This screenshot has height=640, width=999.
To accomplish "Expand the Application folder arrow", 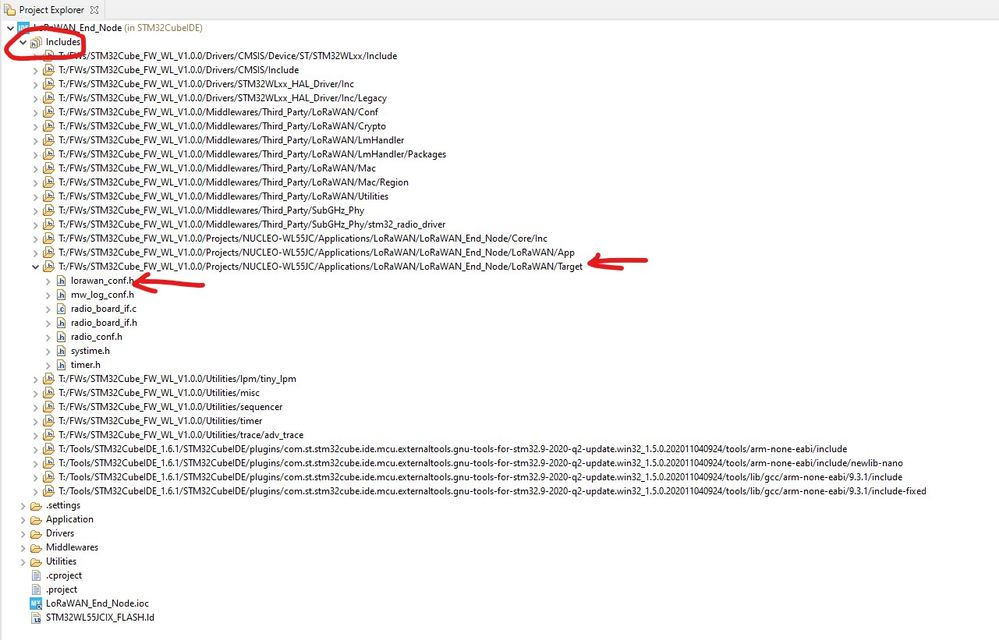I will pyautogui.click(x=23, y=520).
